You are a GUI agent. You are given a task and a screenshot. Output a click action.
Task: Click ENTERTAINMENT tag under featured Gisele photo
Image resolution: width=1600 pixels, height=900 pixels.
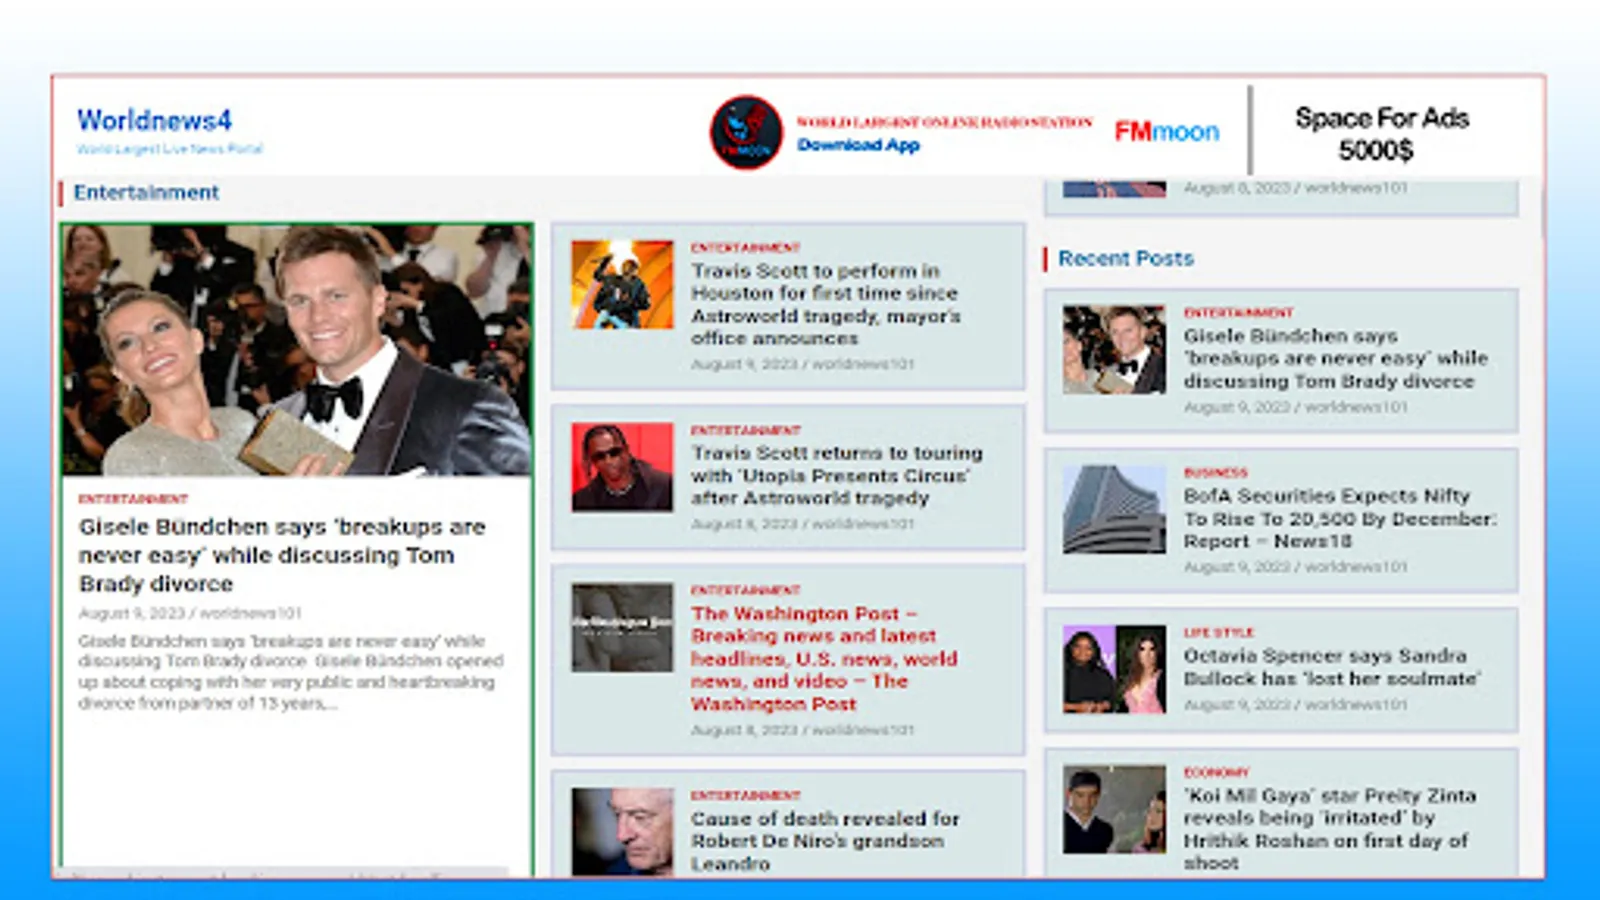133,498
